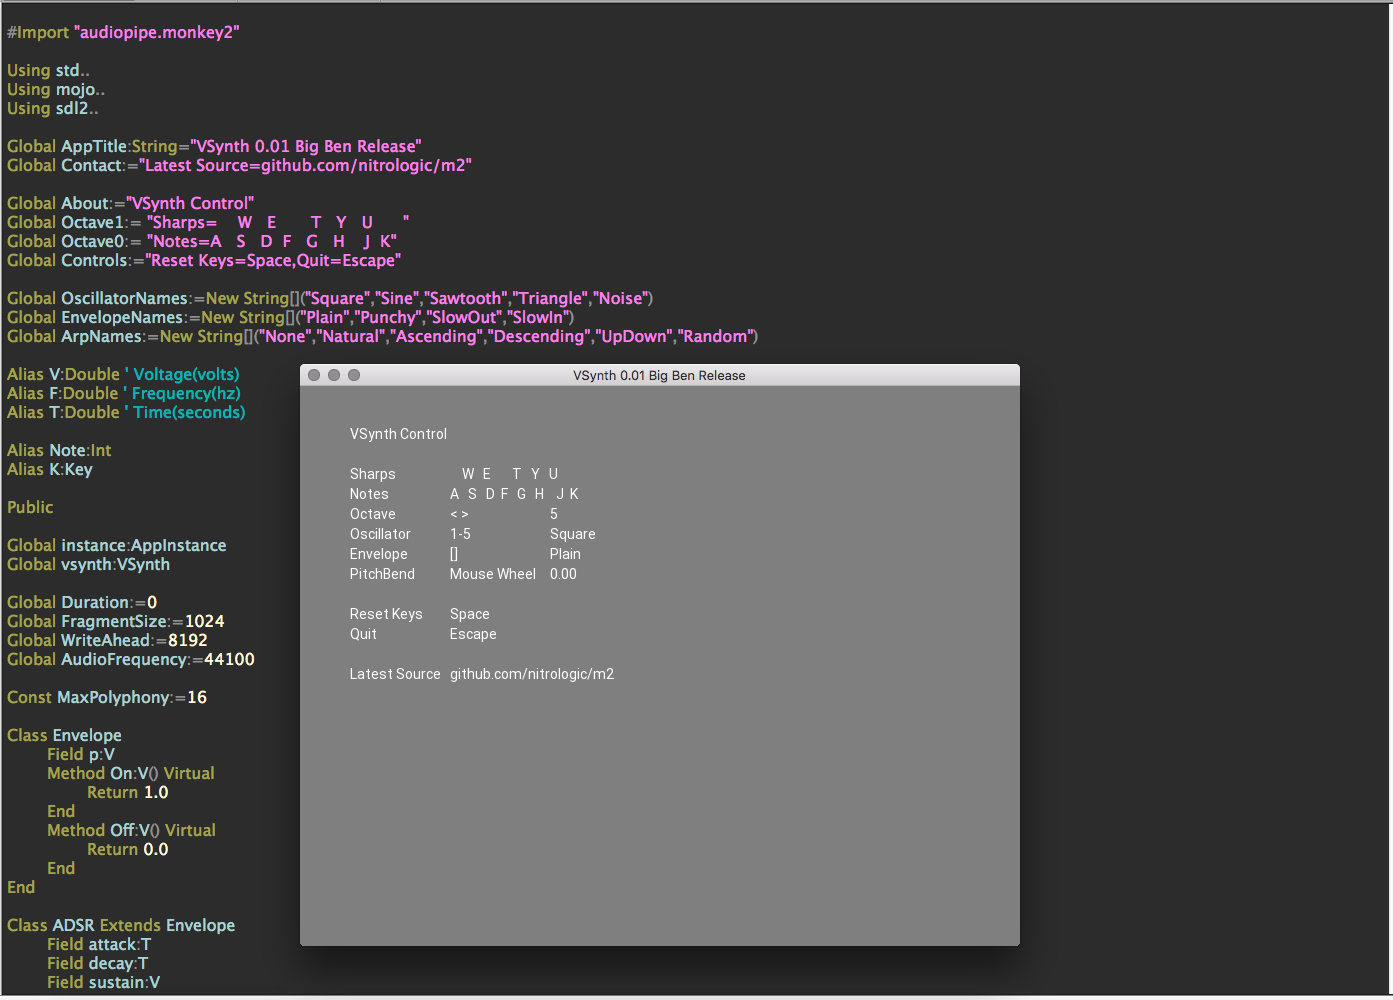1393x1000 pixels.
Task: Click the Escape text beside Quit
Action: [x=473, y=634]
